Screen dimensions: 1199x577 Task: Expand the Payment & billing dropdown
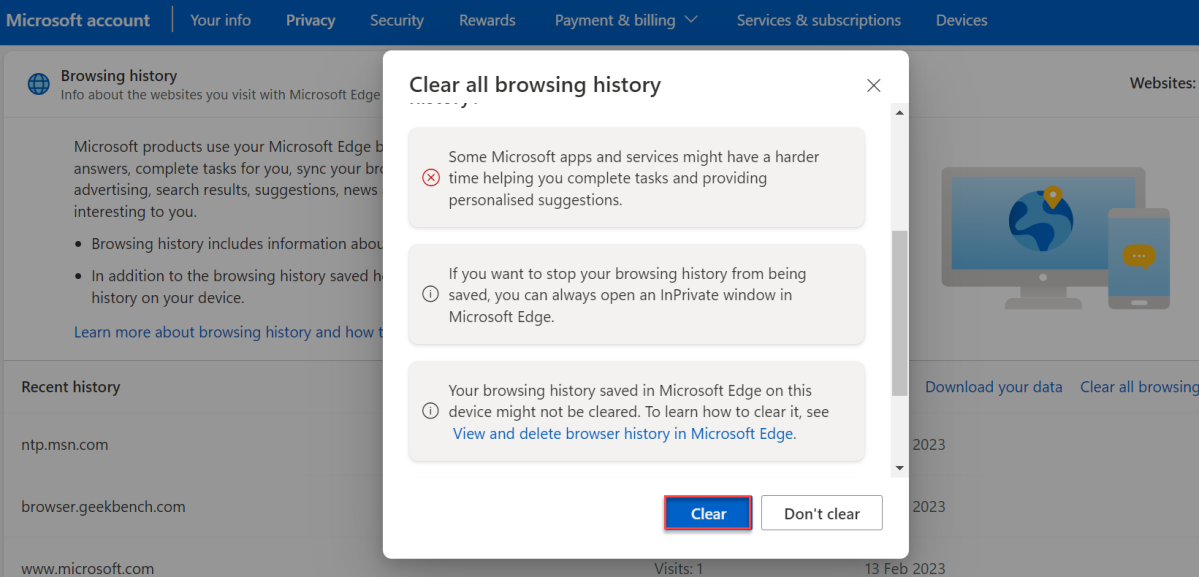pyautogui.click(x=626, y=21)
